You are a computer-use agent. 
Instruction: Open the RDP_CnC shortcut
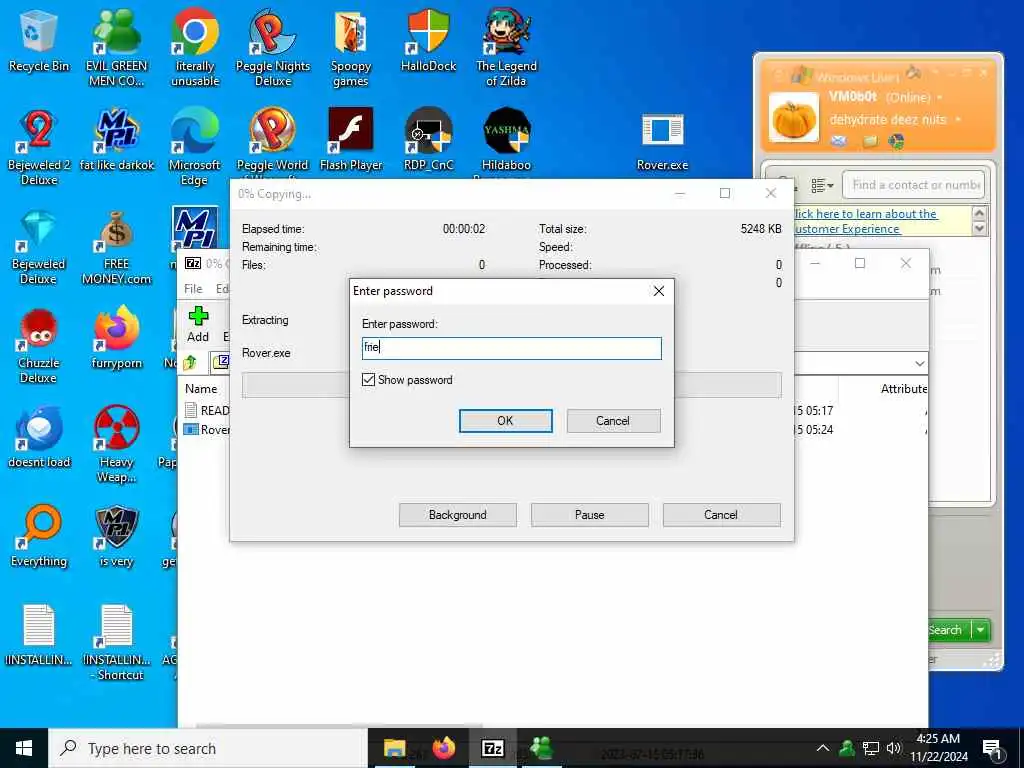coord(428,139)
